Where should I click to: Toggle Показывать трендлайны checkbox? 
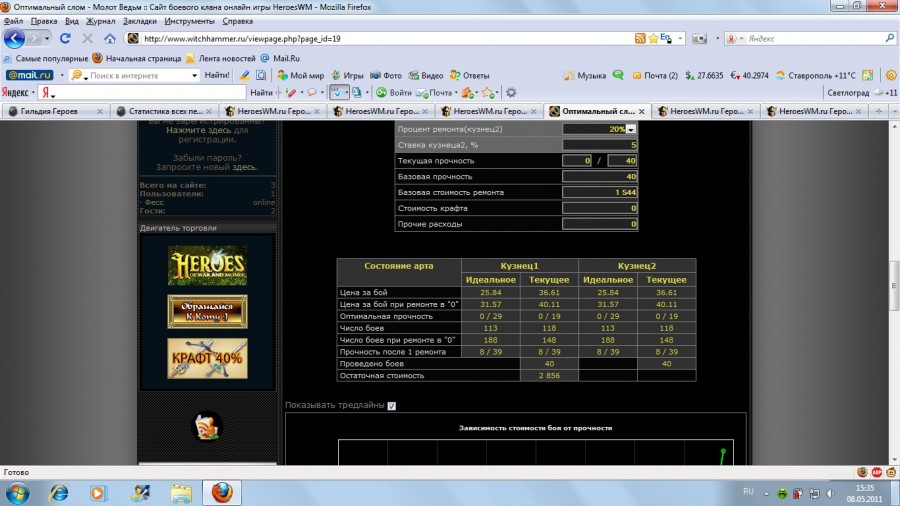(x=391, y=406)
